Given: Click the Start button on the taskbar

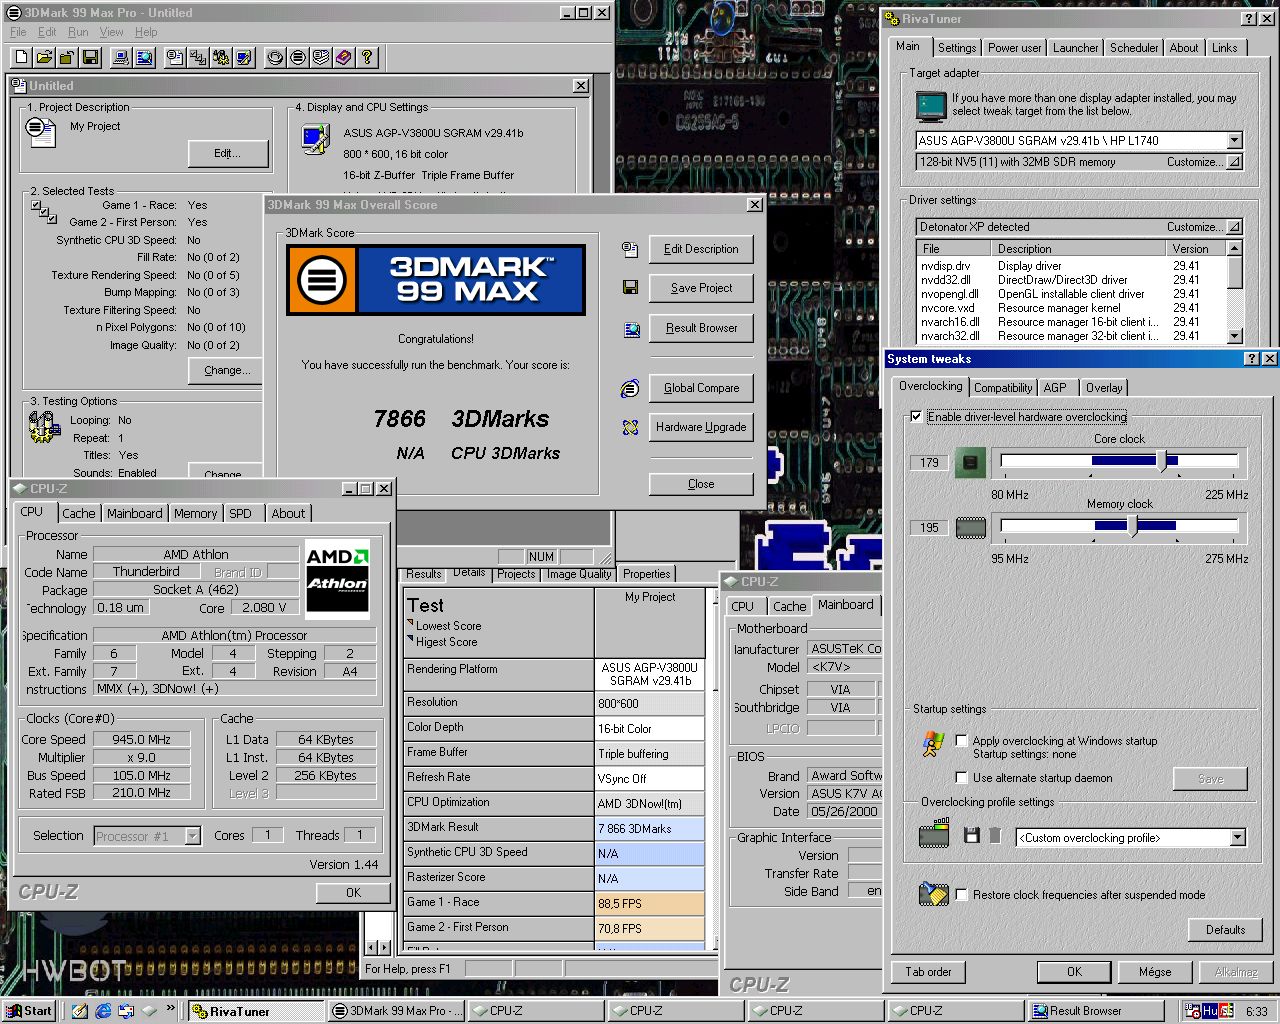Looking at the screenshot, I should click(x=29, y=1011).
